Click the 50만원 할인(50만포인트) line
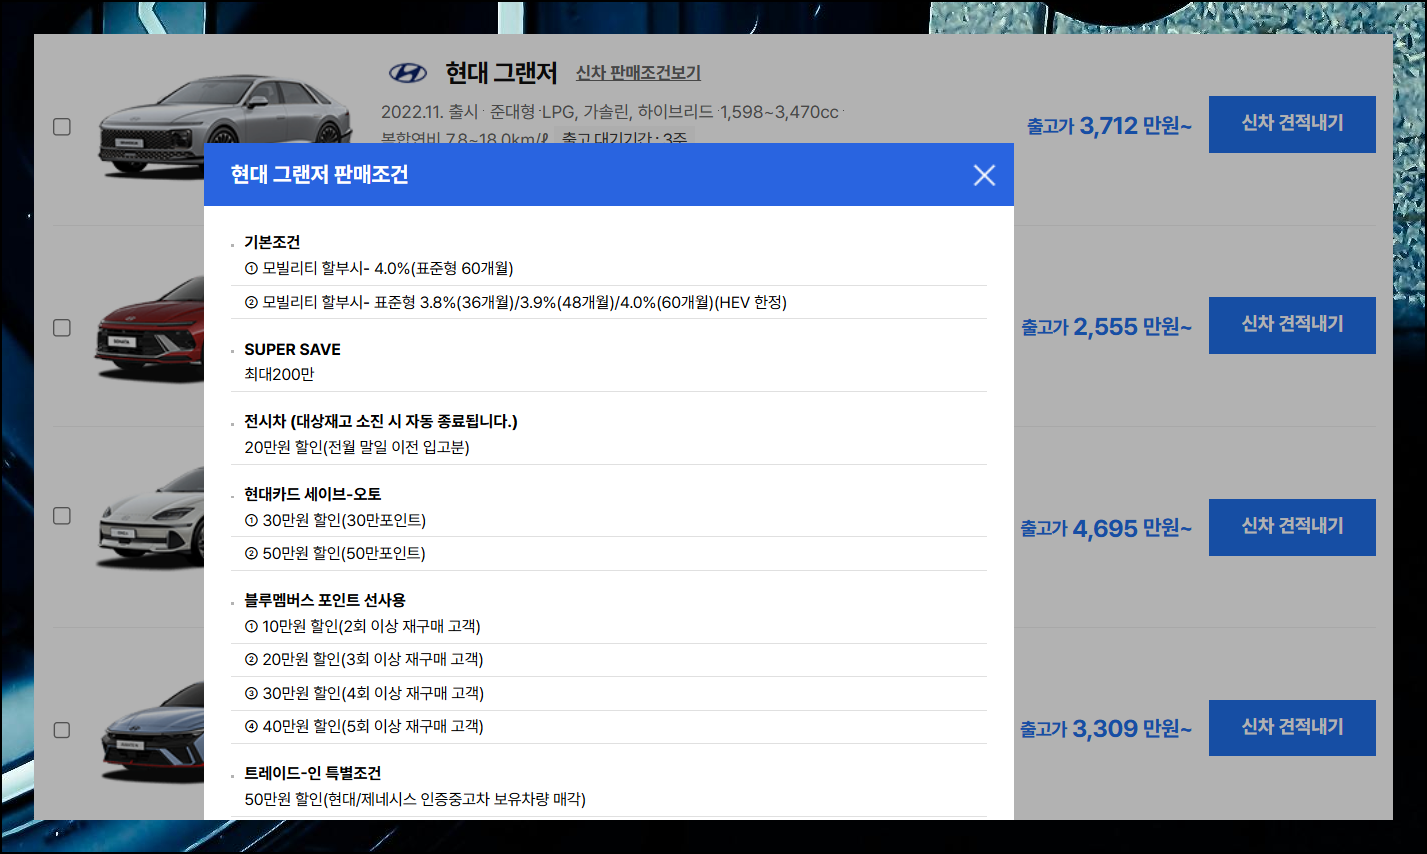Image resolution: width=1427 pixels, height=854 pixels. (x=335, y=553)
